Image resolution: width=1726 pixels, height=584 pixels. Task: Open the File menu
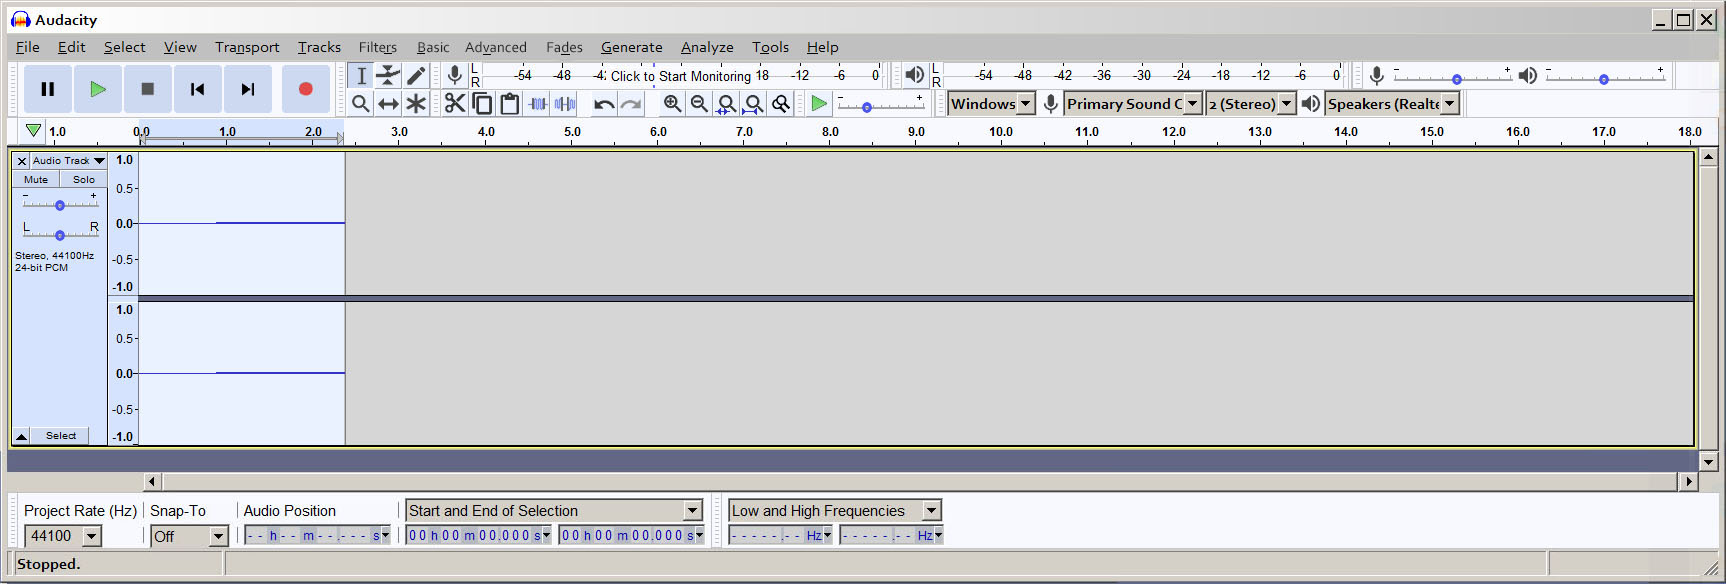(28, 47)
